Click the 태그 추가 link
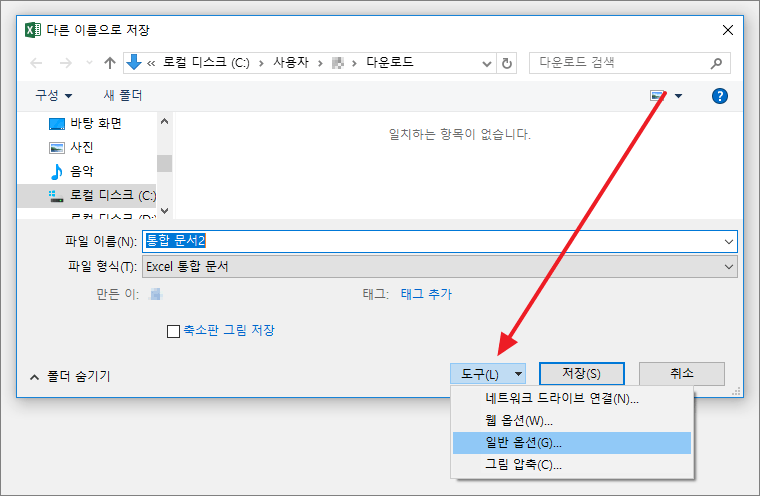This screenshot has height=496, width=760. [426, 294]
